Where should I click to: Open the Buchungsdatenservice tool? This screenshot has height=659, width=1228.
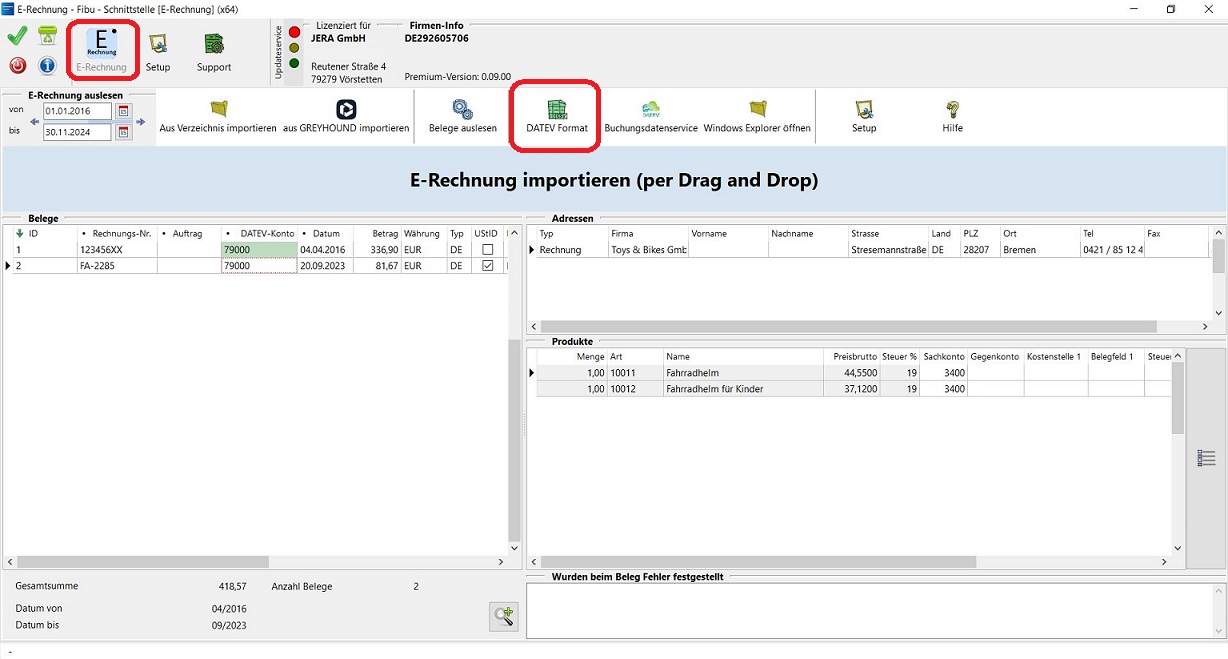point(650,116)
